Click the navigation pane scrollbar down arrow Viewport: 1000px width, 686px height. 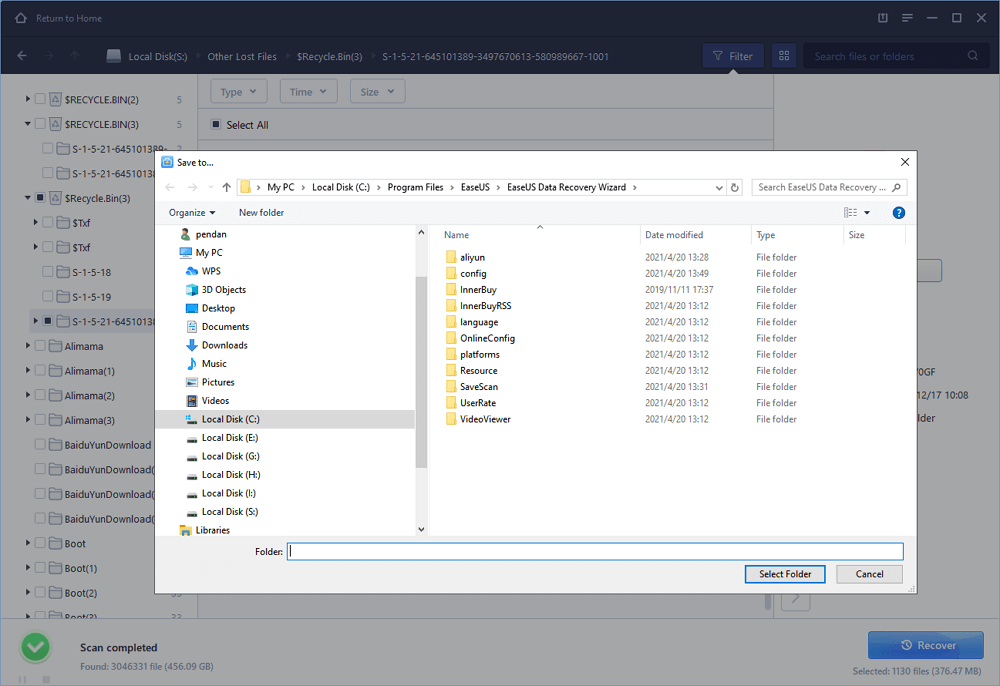(x=421, y=529)
